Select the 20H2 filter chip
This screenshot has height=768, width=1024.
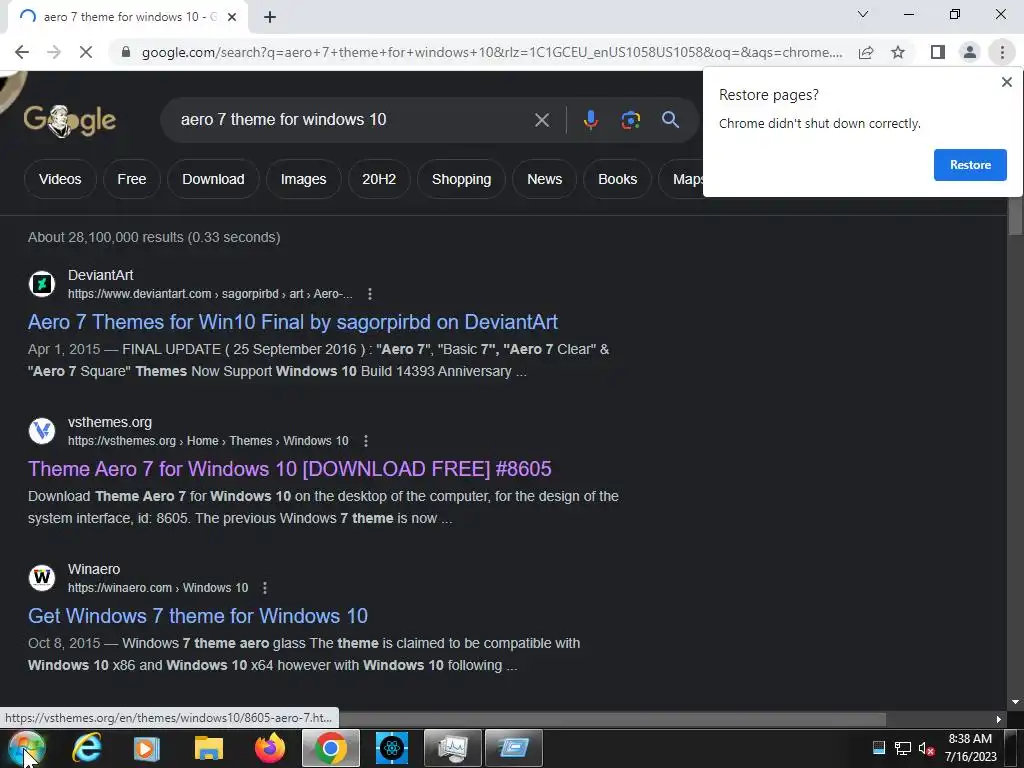[x=379, y=179]
